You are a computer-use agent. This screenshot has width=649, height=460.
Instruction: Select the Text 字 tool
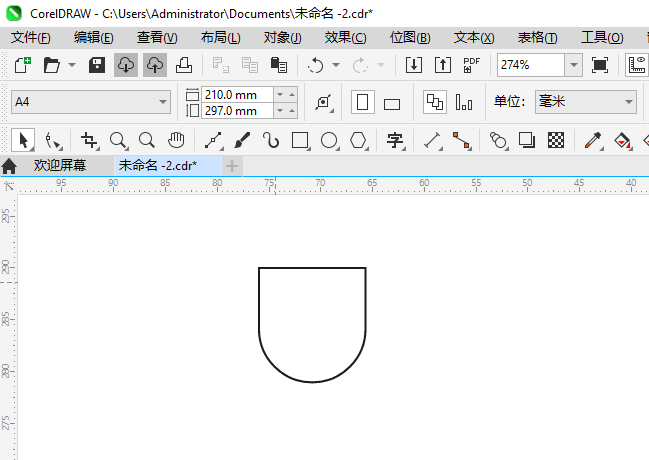395,140
